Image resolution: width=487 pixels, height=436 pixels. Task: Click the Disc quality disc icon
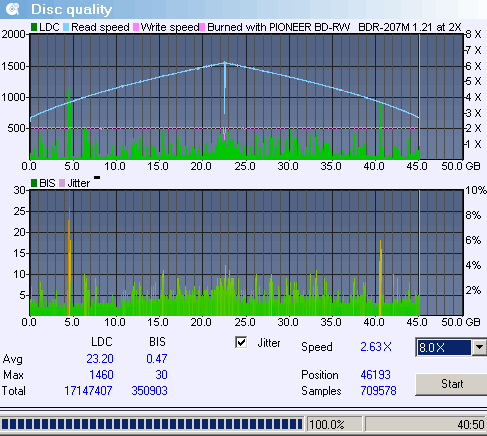click(13, 9)
